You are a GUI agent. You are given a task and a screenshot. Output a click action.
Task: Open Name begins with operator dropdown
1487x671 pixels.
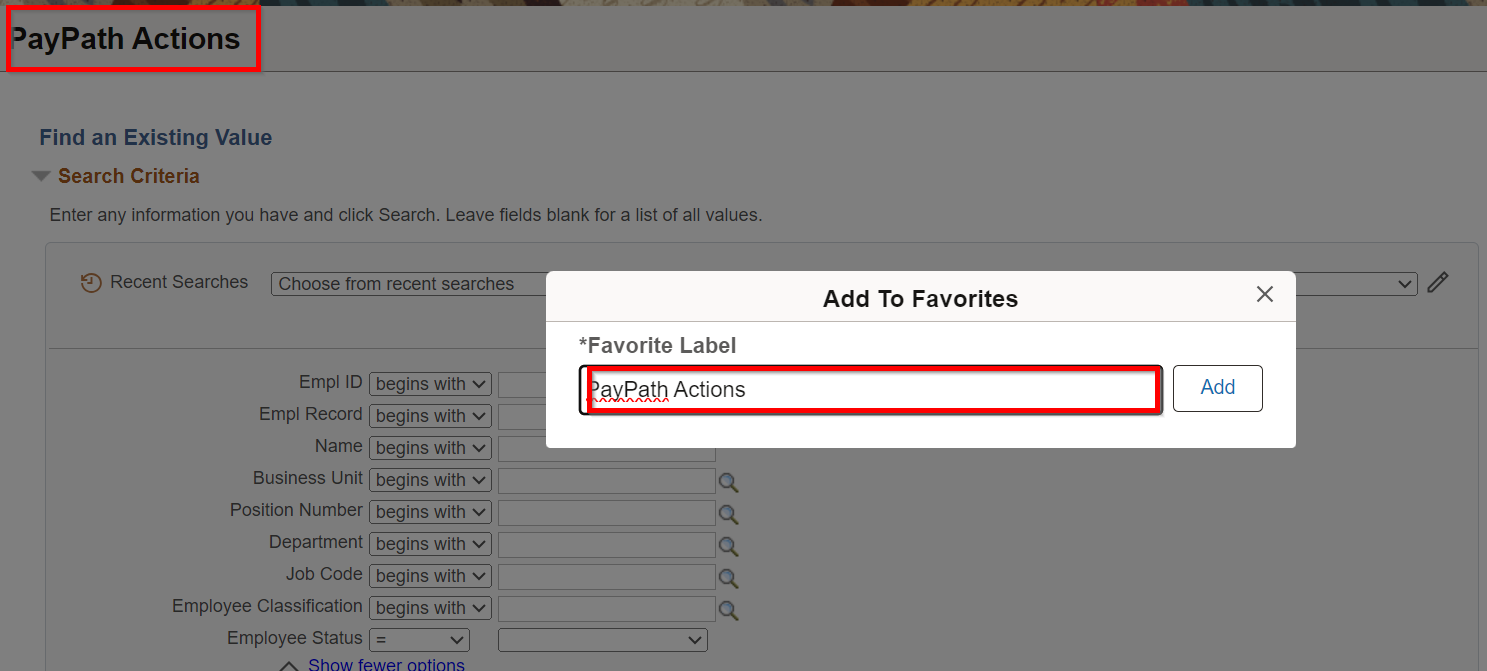pos(430,448)
